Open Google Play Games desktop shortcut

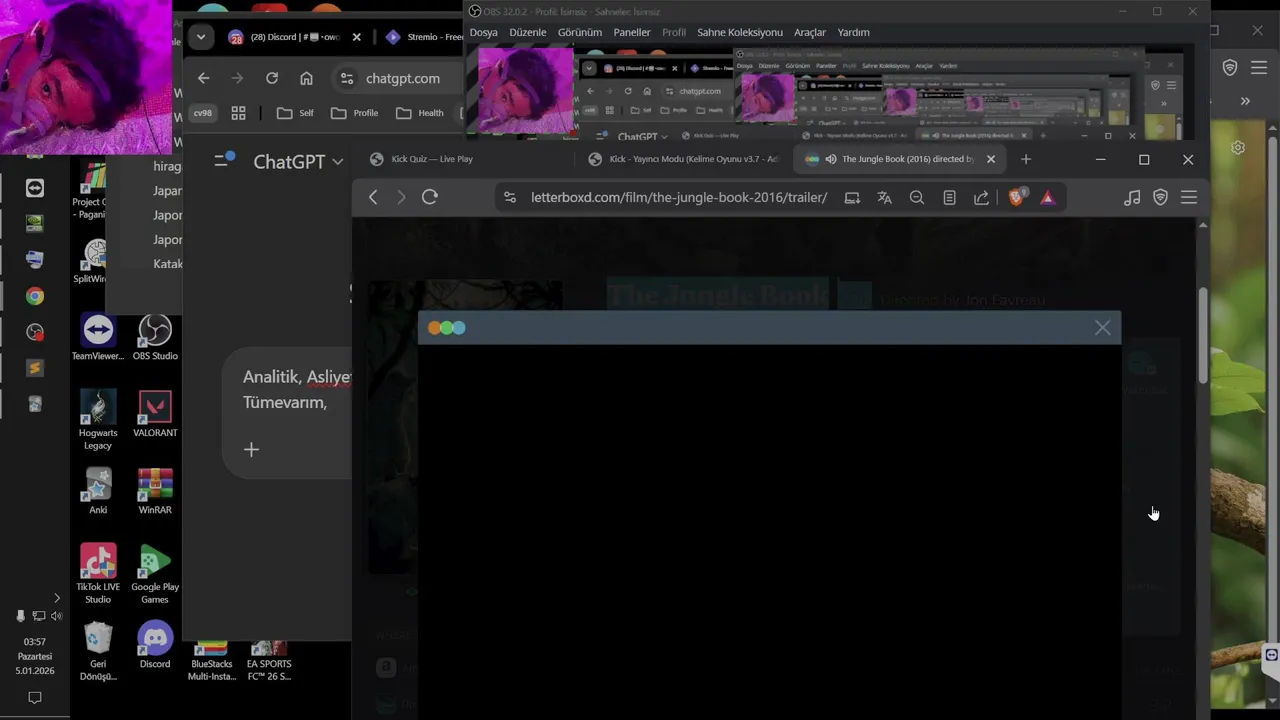click(155, 574)
